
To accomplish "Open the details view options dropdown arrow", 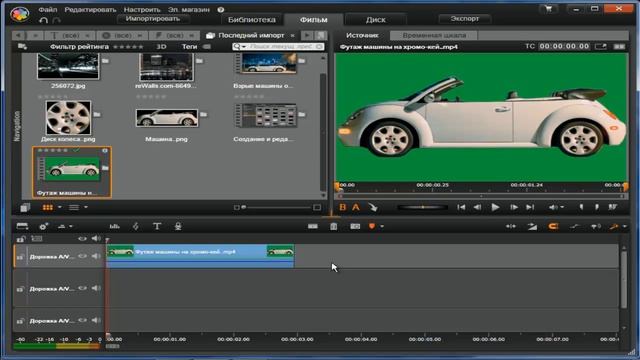I will click(x=86, y=207).
